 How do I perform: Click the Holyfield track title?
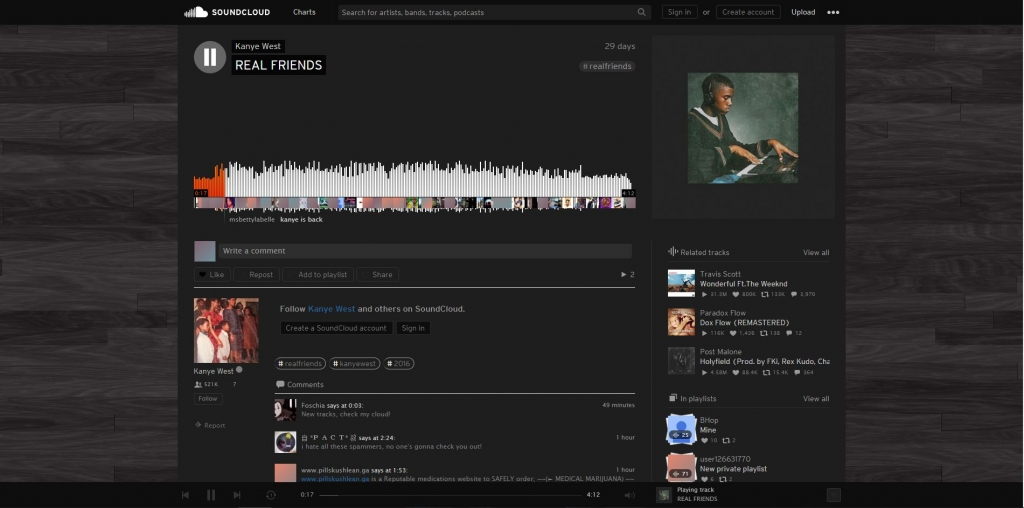coord(765,361)
